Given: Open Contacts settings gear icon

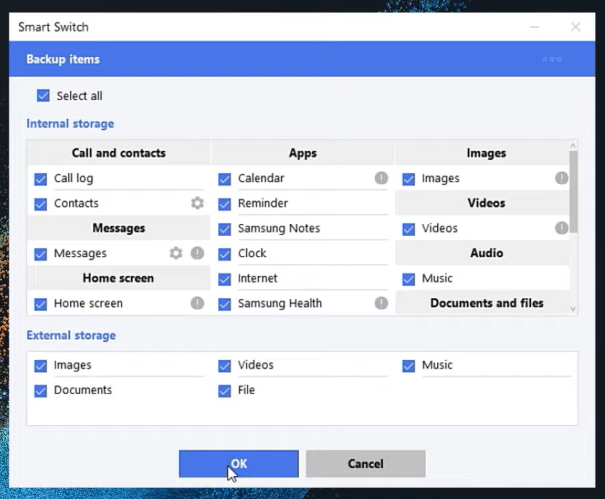Looking at the screenshot, I should coord(197,203).
